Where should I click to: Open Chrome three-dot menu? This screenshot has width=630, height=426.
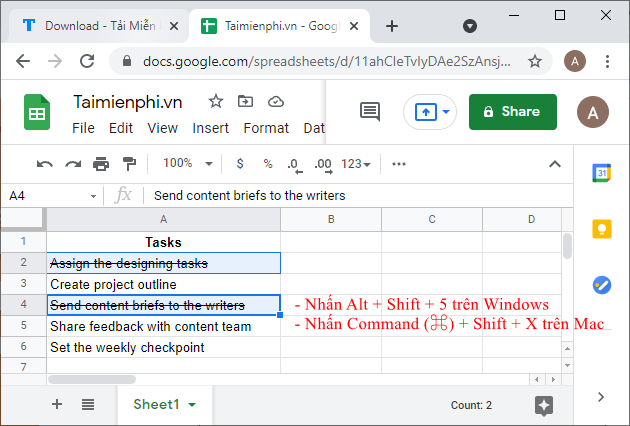608,61
